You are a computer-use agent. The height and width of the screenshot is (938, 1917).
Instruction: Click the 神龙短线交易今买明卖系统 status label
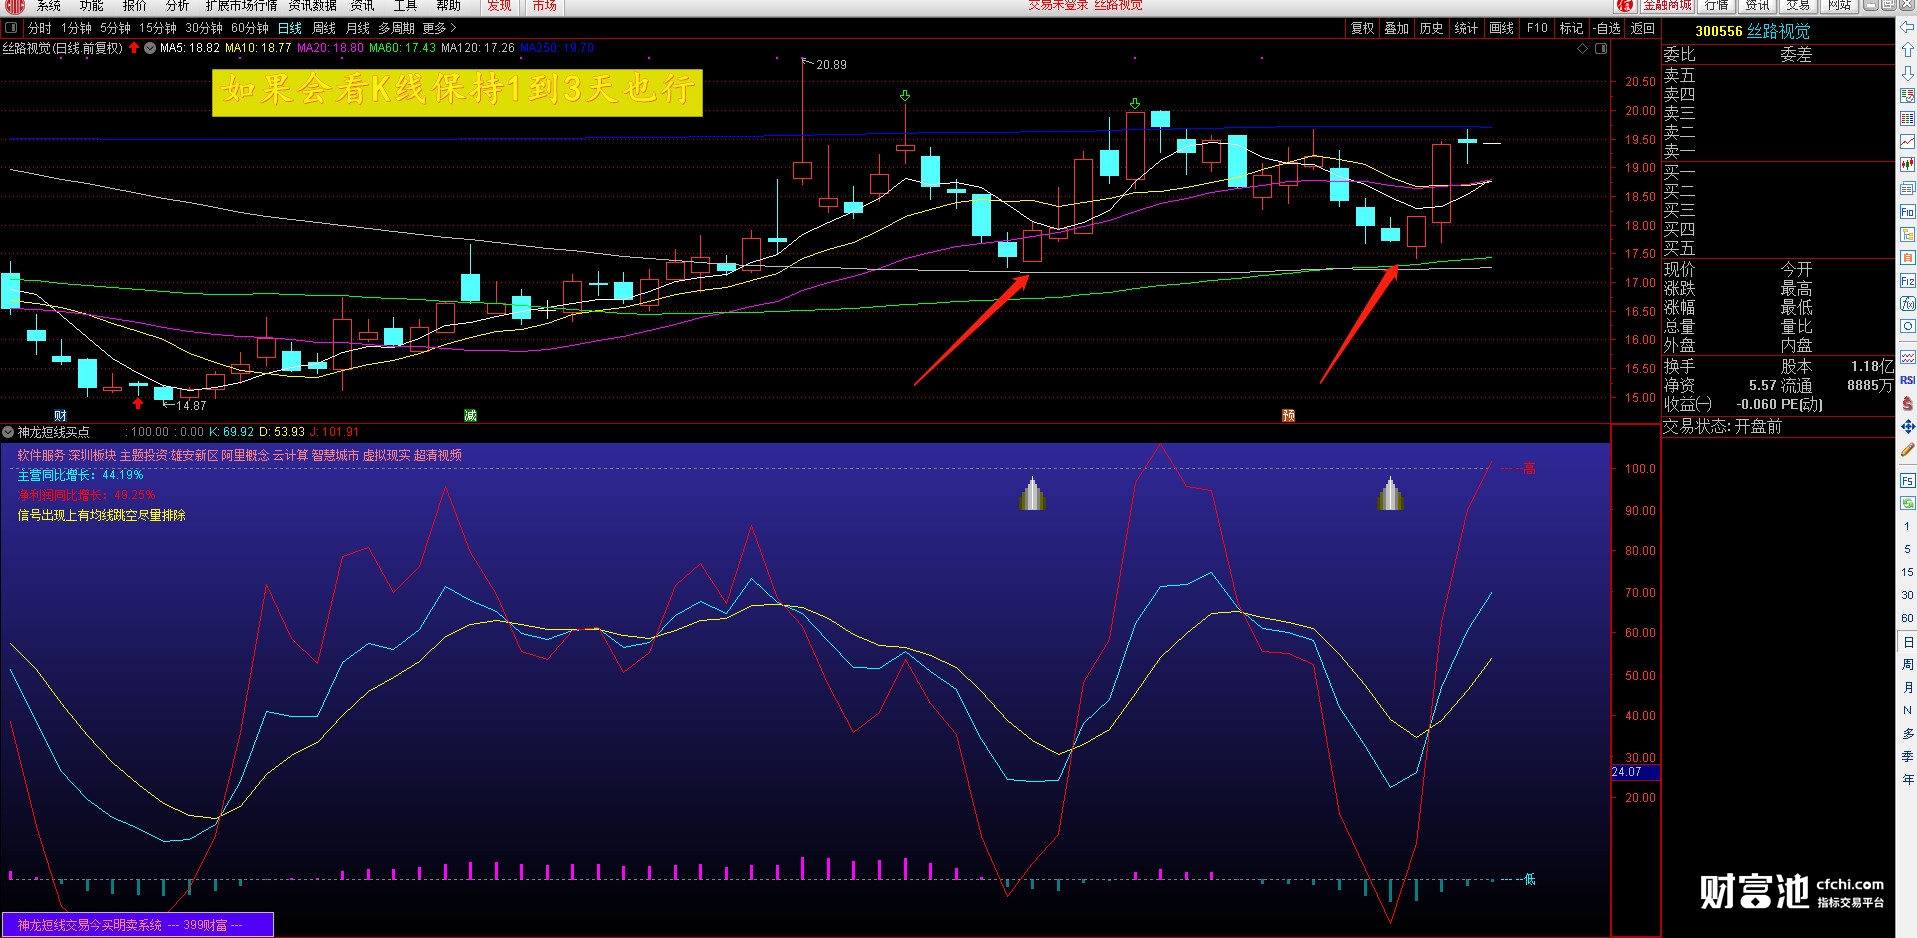coord(137,925)
